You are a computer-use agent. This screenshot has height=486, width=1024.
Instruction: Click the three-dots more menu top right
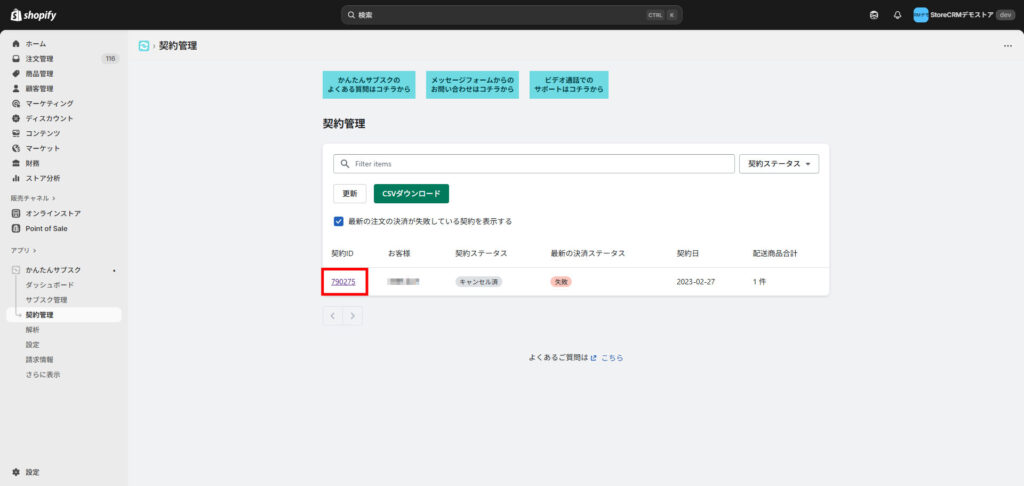[1007, 46]
